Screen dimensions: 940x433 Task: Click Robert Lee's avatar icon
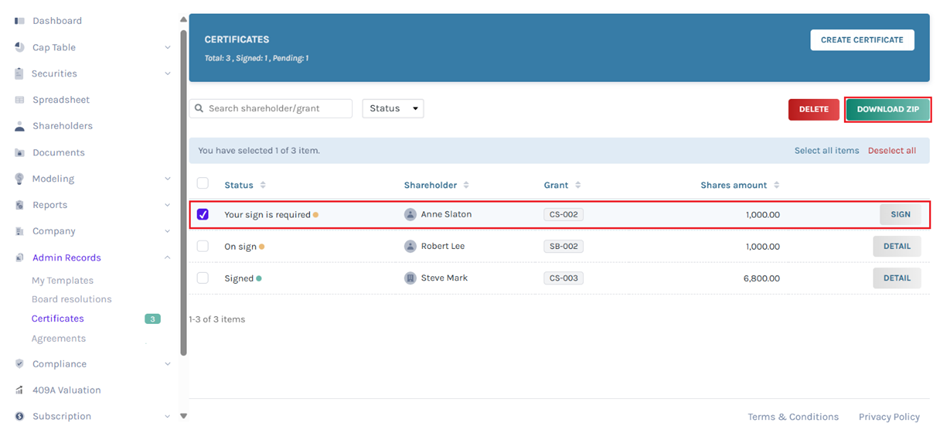point(410,246)
